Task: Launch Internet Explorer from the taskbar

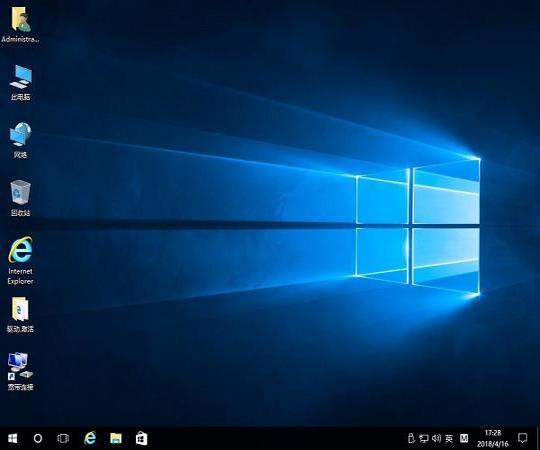Action: 90,438
